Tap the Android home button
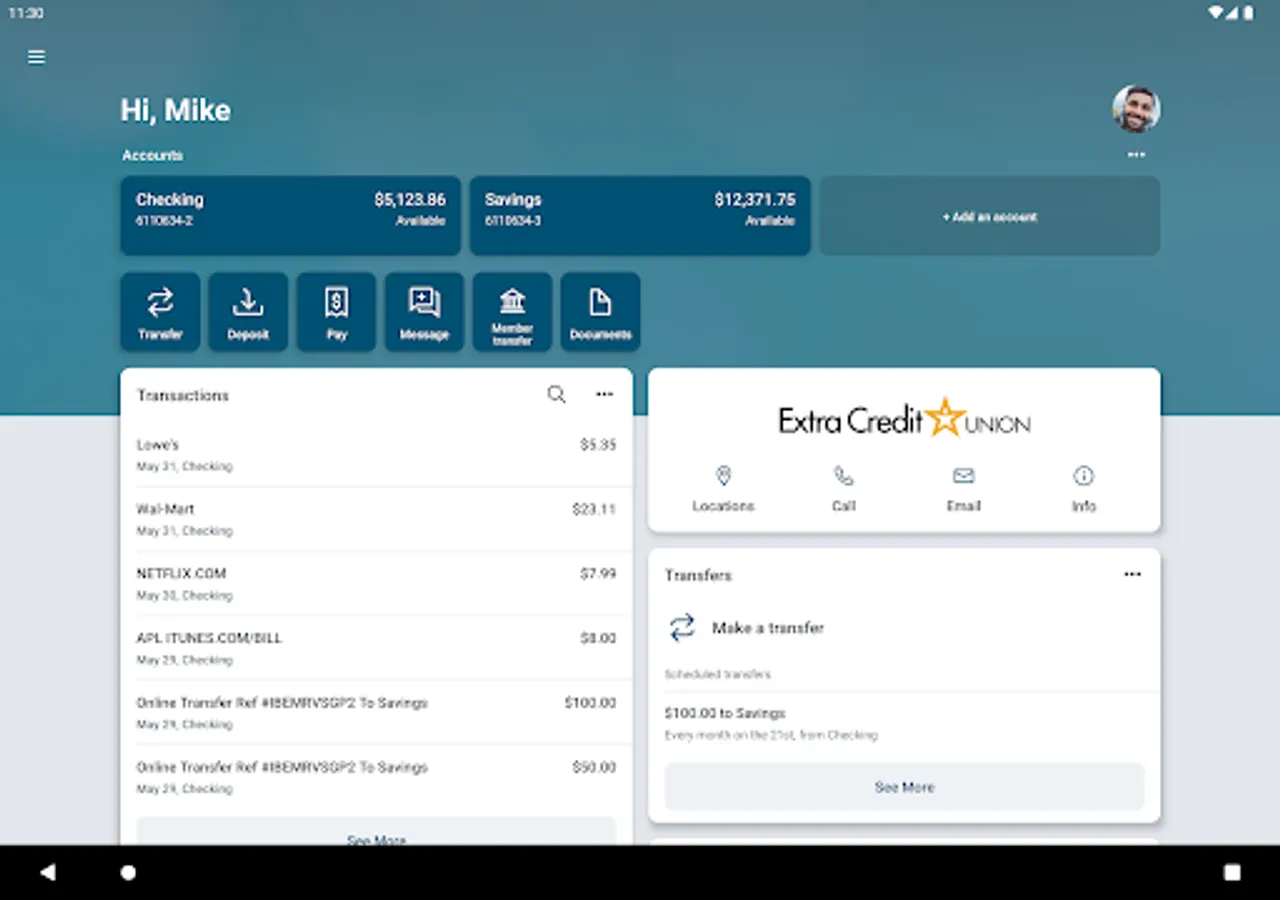Image resolution: width=1280 pixels, height=900 pixels. coord(128,872)
